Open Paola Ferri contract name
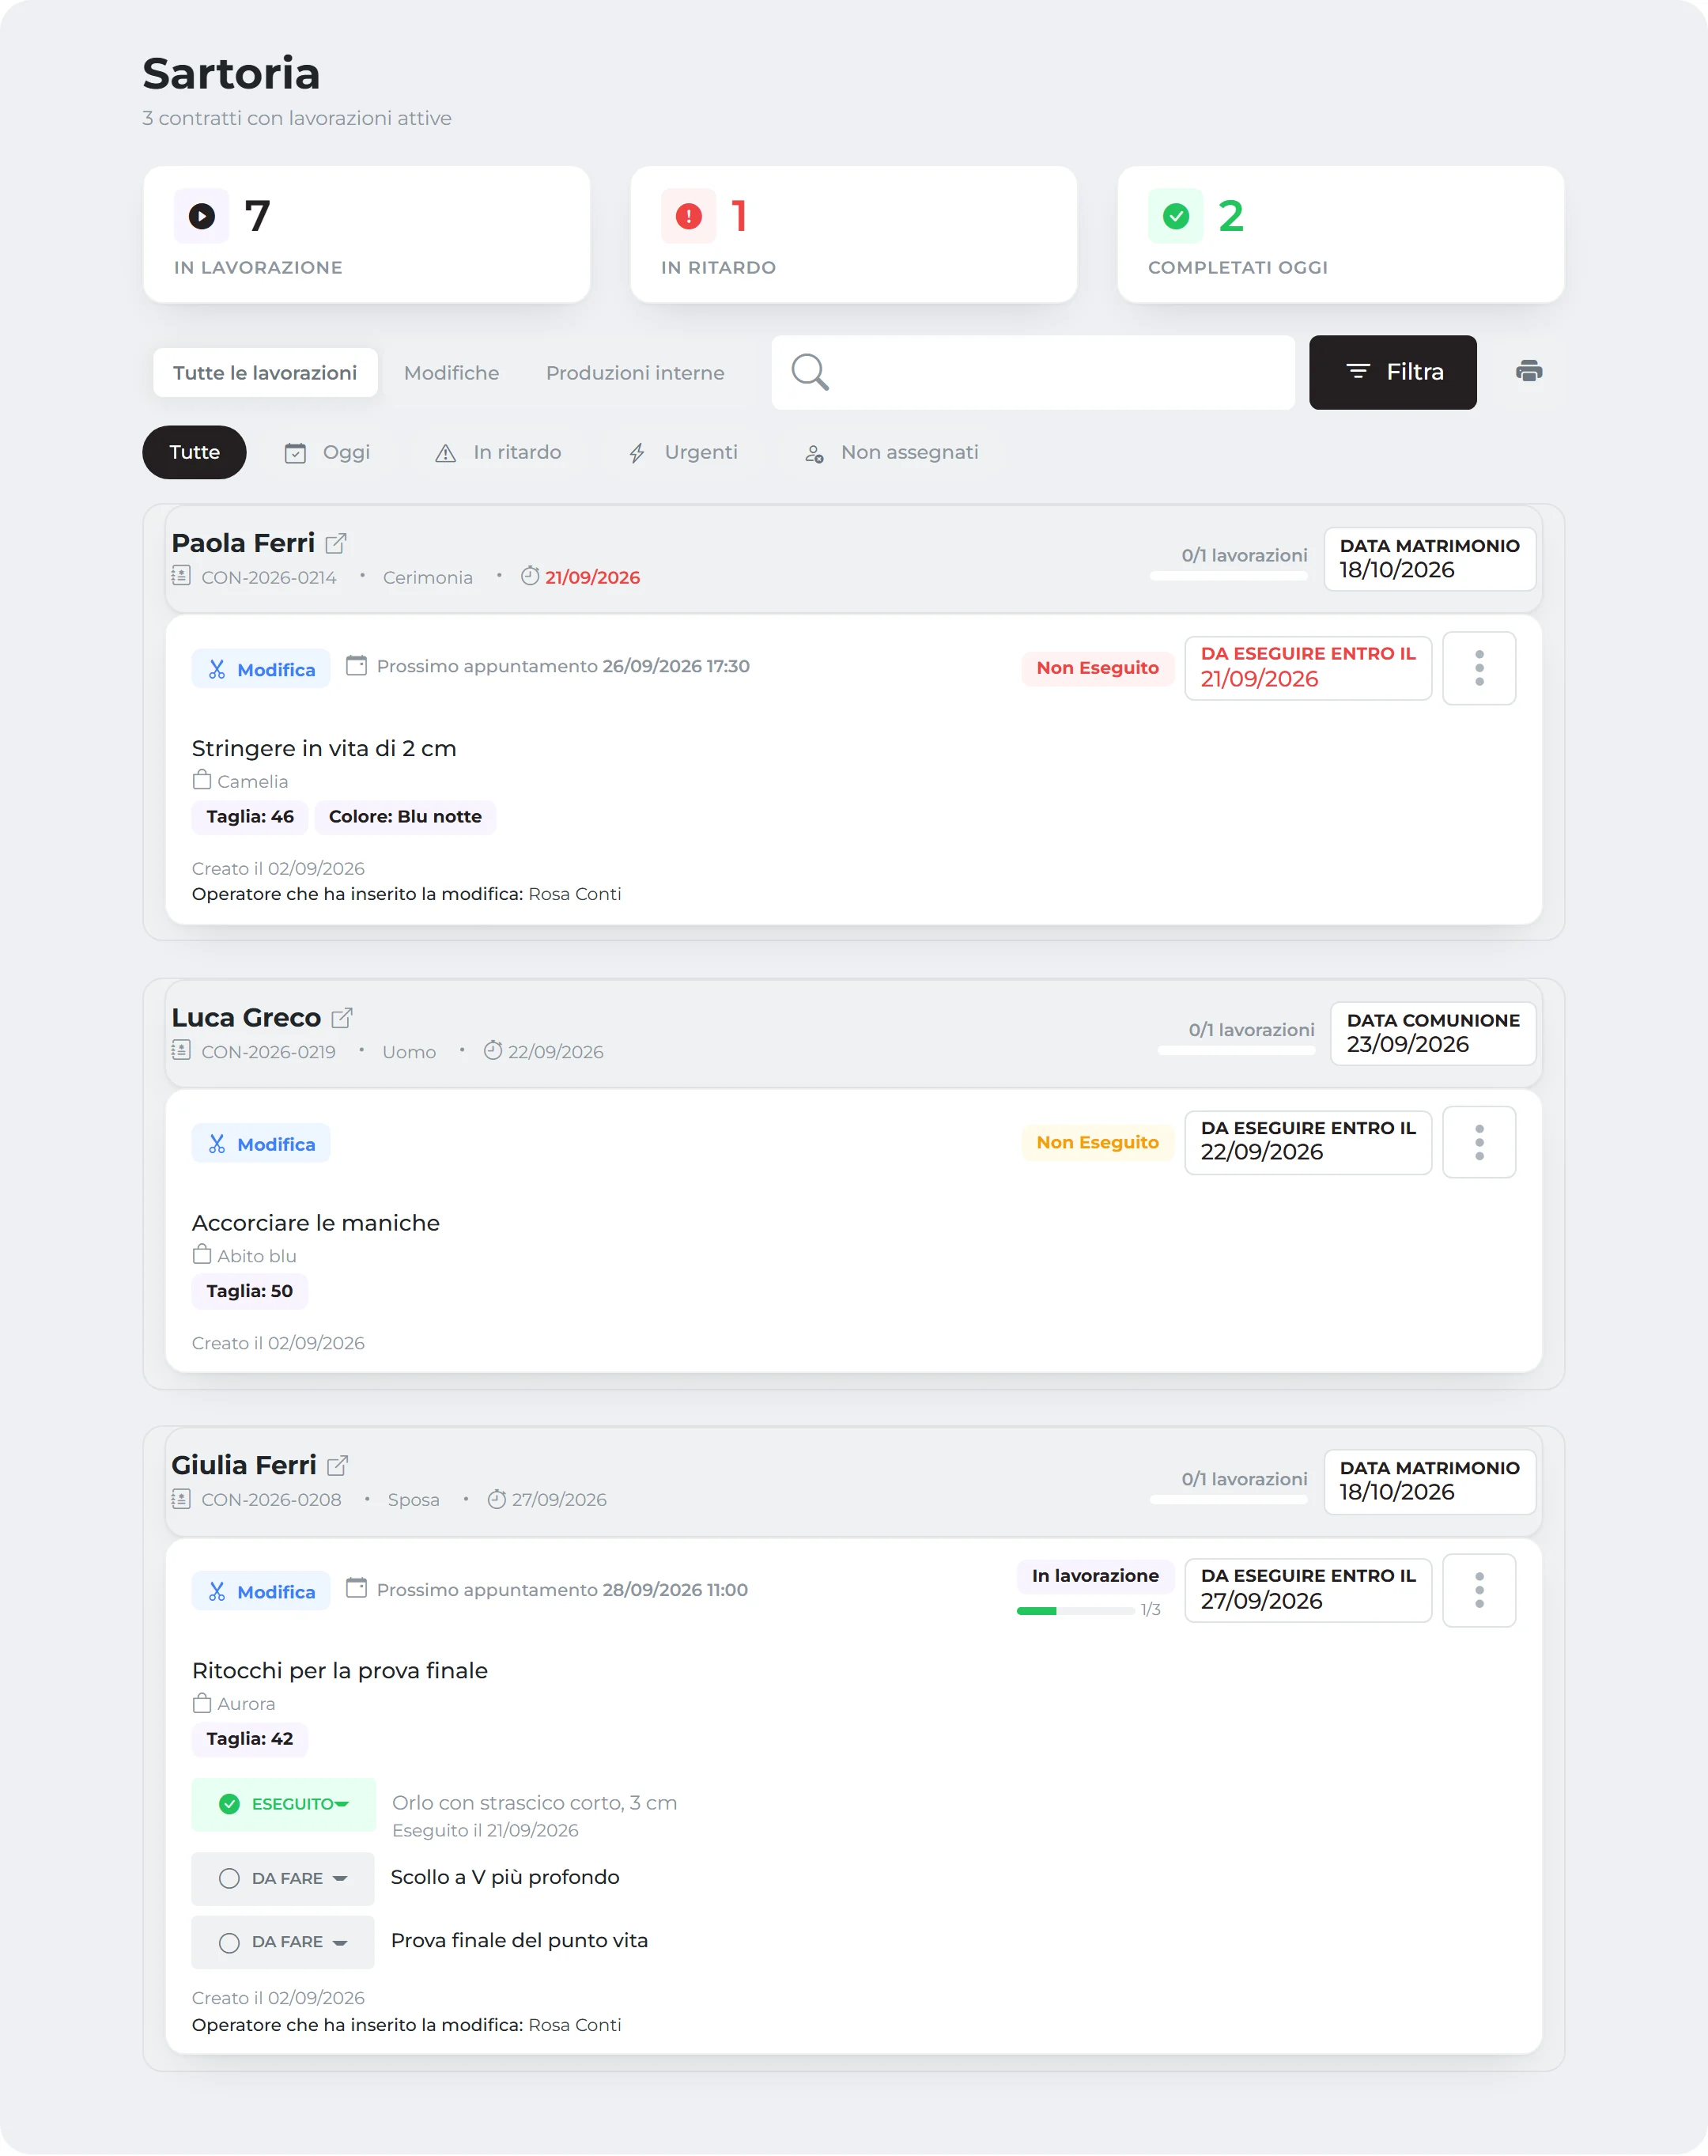Viewport: 1708px width, 2156px height. (243, 543)
